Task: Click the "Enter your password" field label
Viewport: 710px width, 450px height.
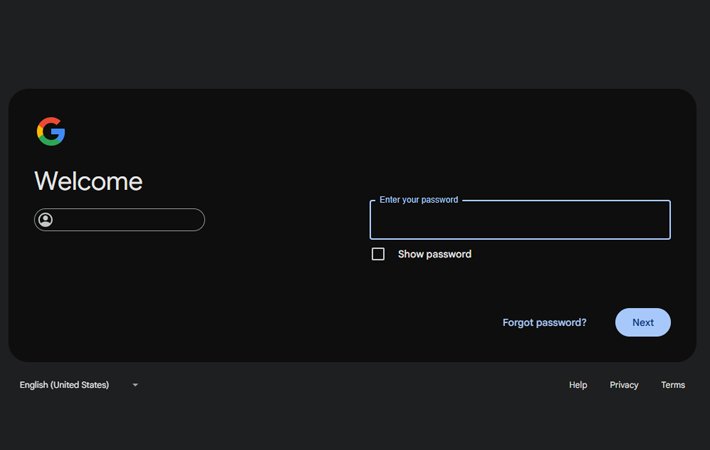Action: 419,200
